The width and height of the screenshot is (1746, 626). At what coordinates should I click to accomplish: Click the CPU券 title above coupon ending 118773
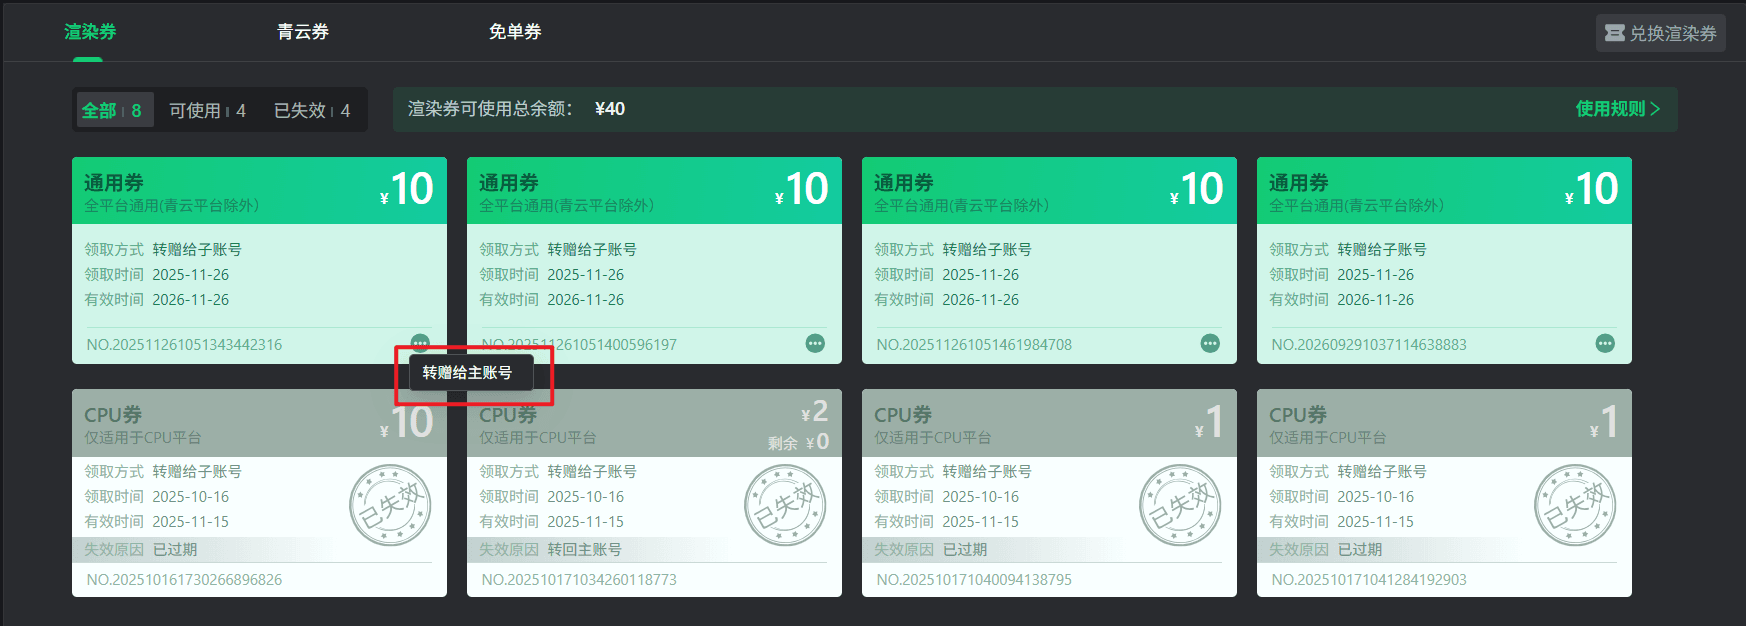coord(508,415)
